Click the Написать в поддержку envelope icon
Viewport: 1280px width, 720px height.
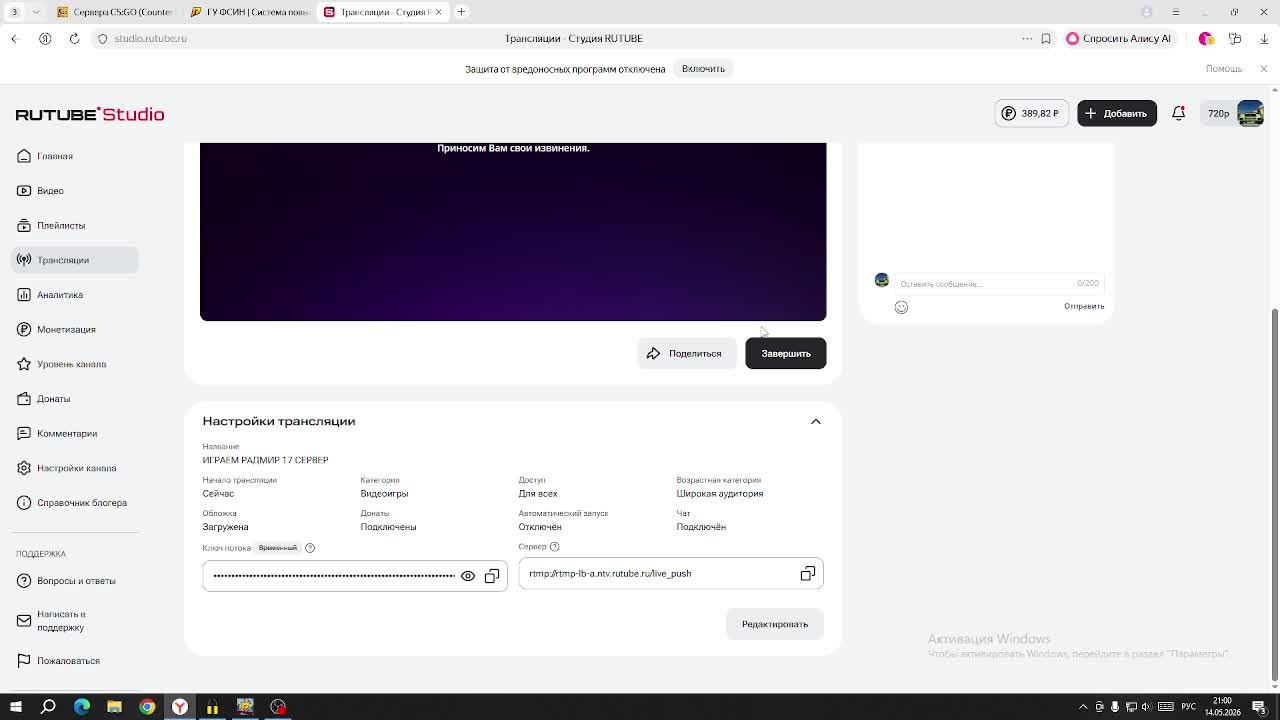24,621
